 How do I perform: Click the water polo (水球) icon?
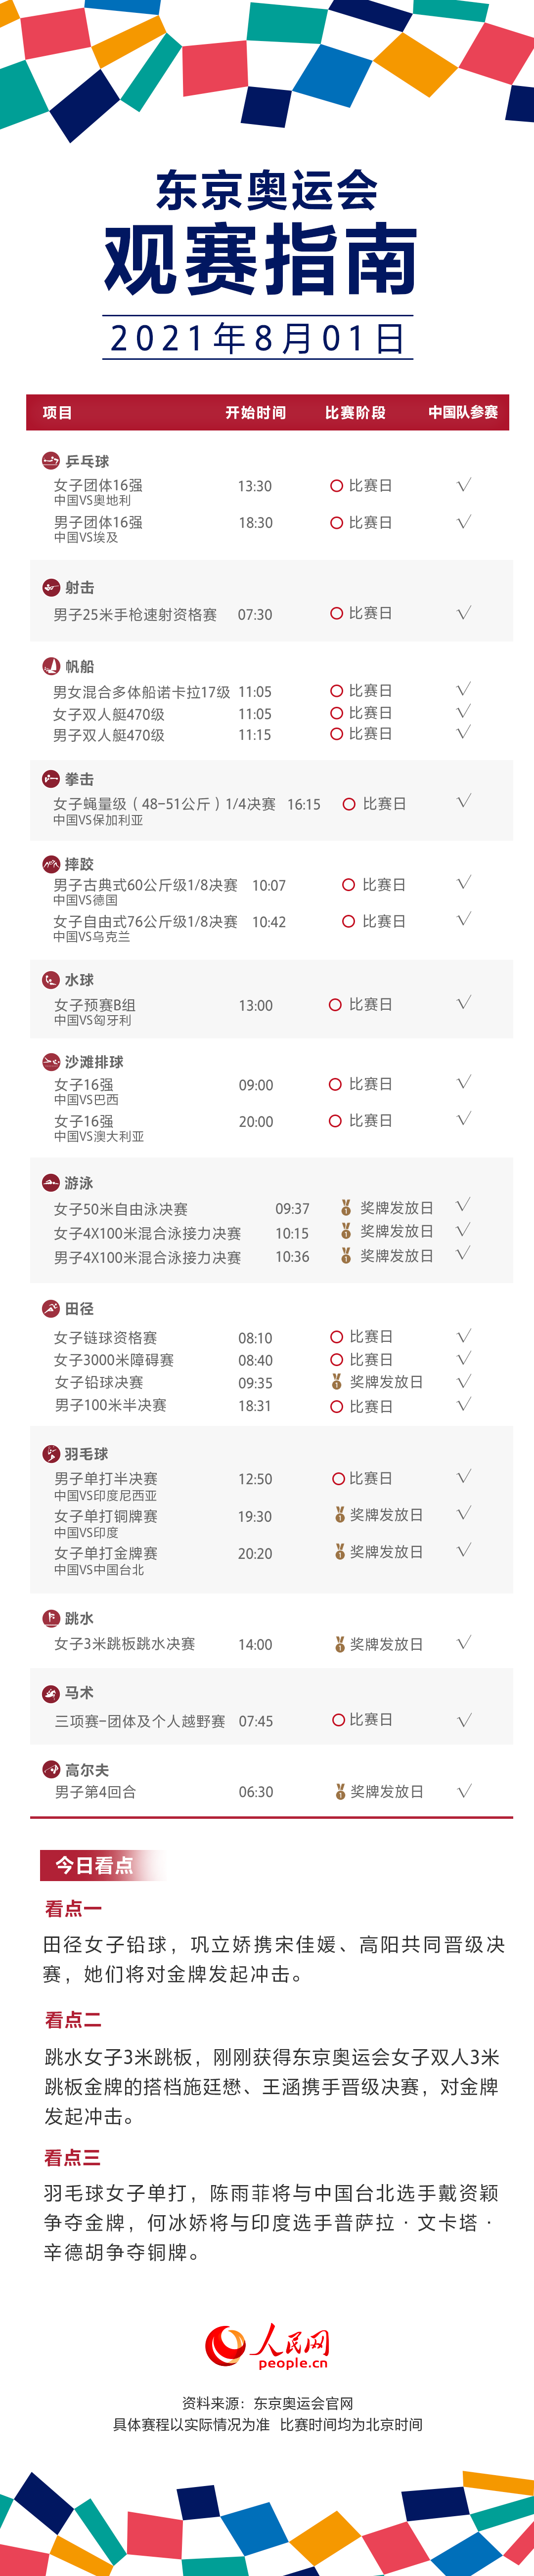(51, 979)
